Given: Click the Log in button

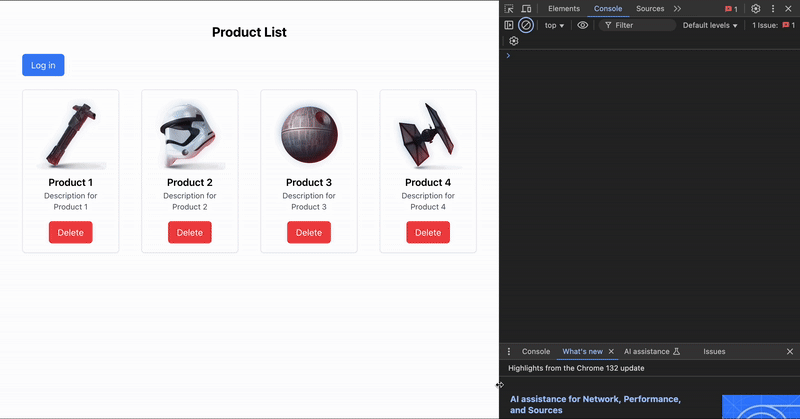Looking at the screenshot, I should (x=43, y=66).
